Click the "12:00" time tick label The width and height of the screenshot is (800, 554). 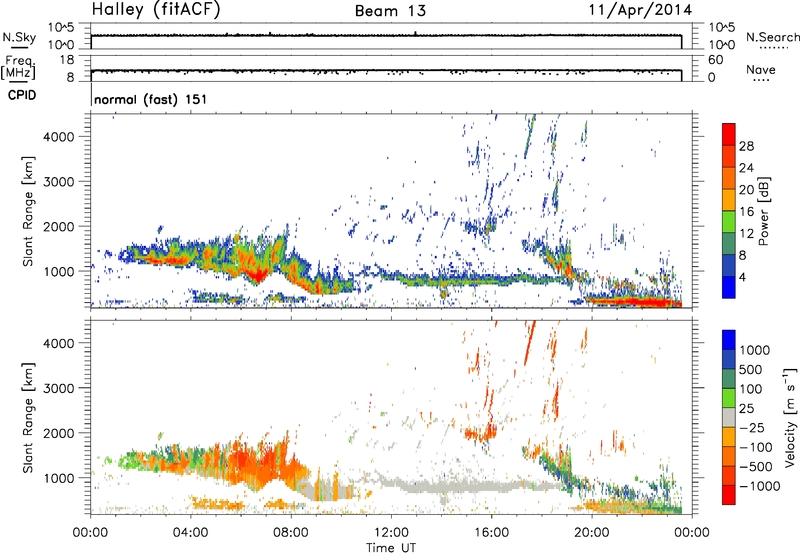coord(391,533)
